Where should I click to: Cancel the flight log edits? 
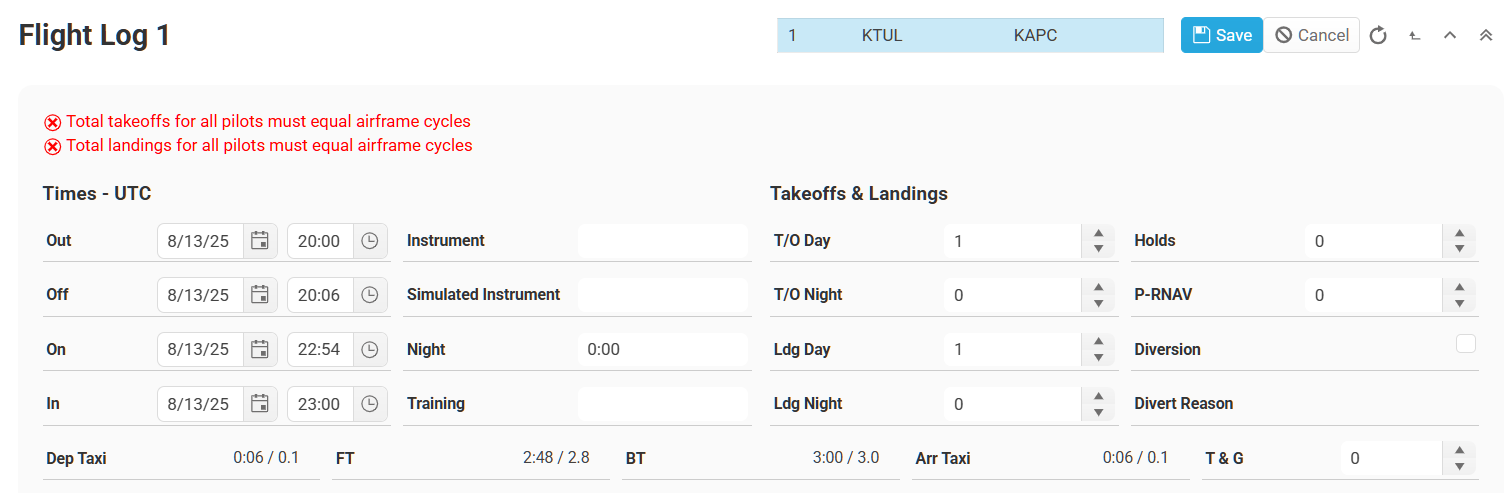pos(1311,35)
